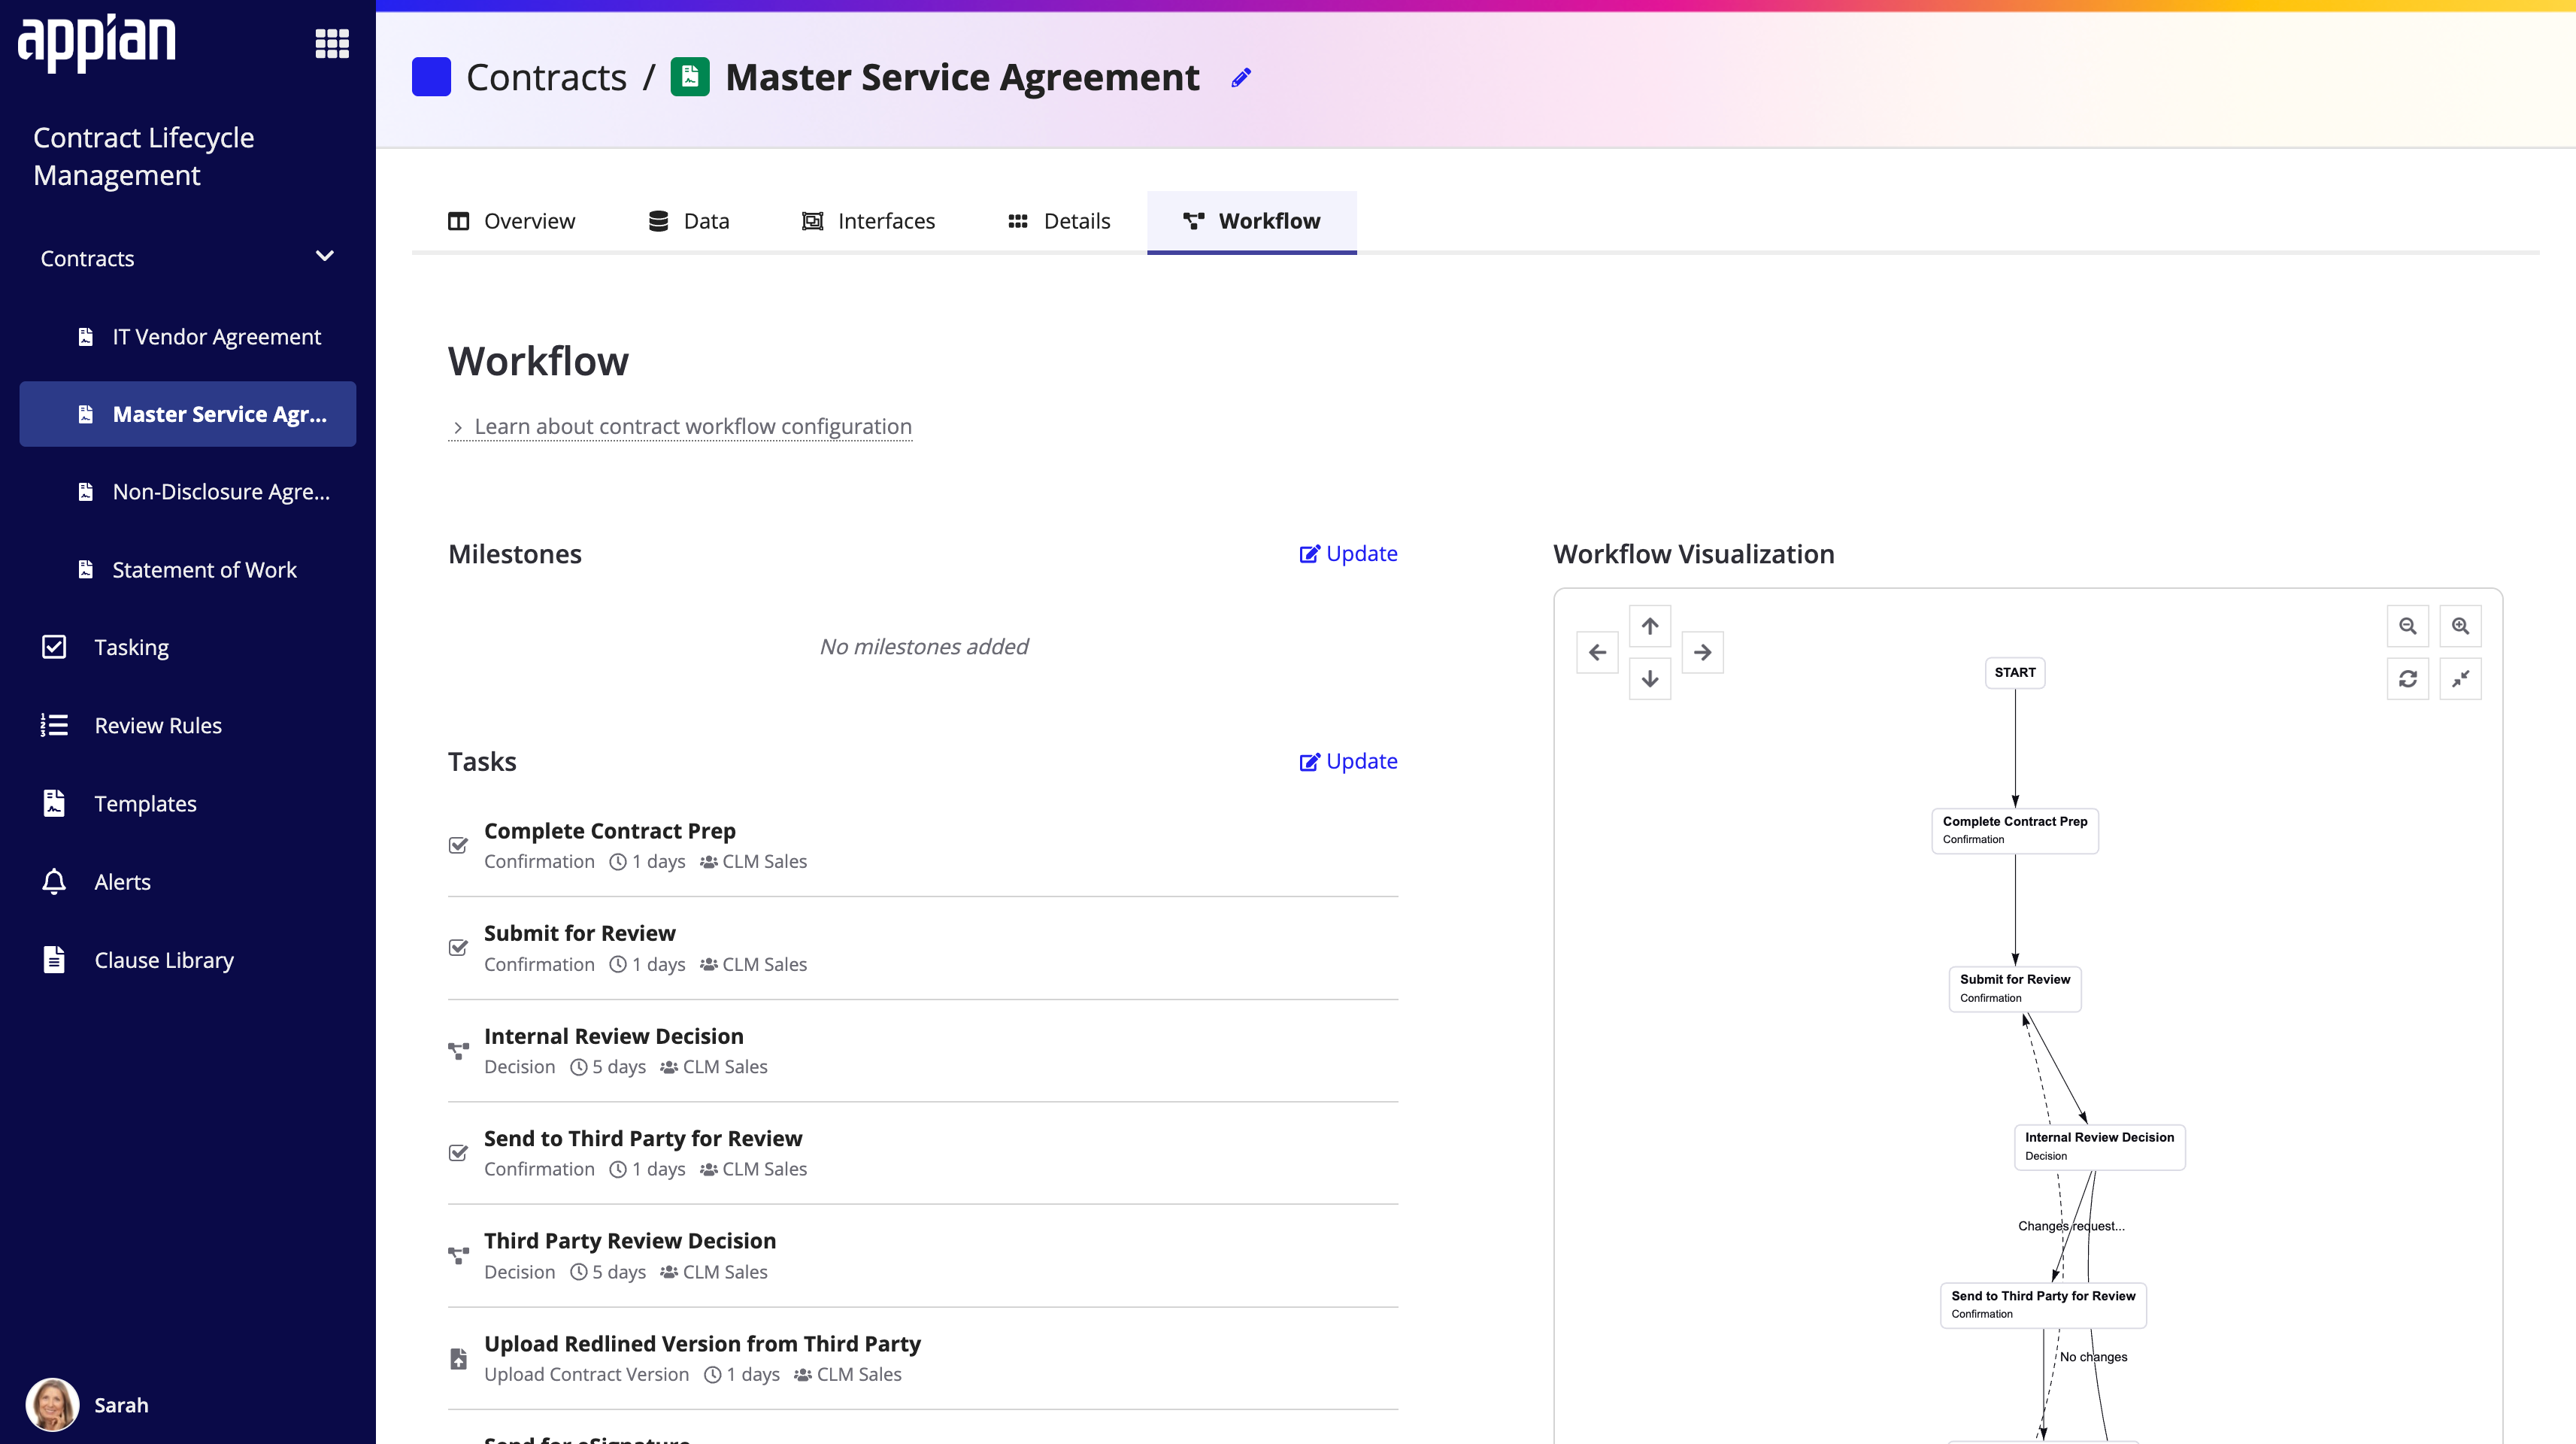Image resolution: width=2576 pixels, height=1444 pixels.
Task: Zoom in the workflow visualization
Action: coord(2461,626)
